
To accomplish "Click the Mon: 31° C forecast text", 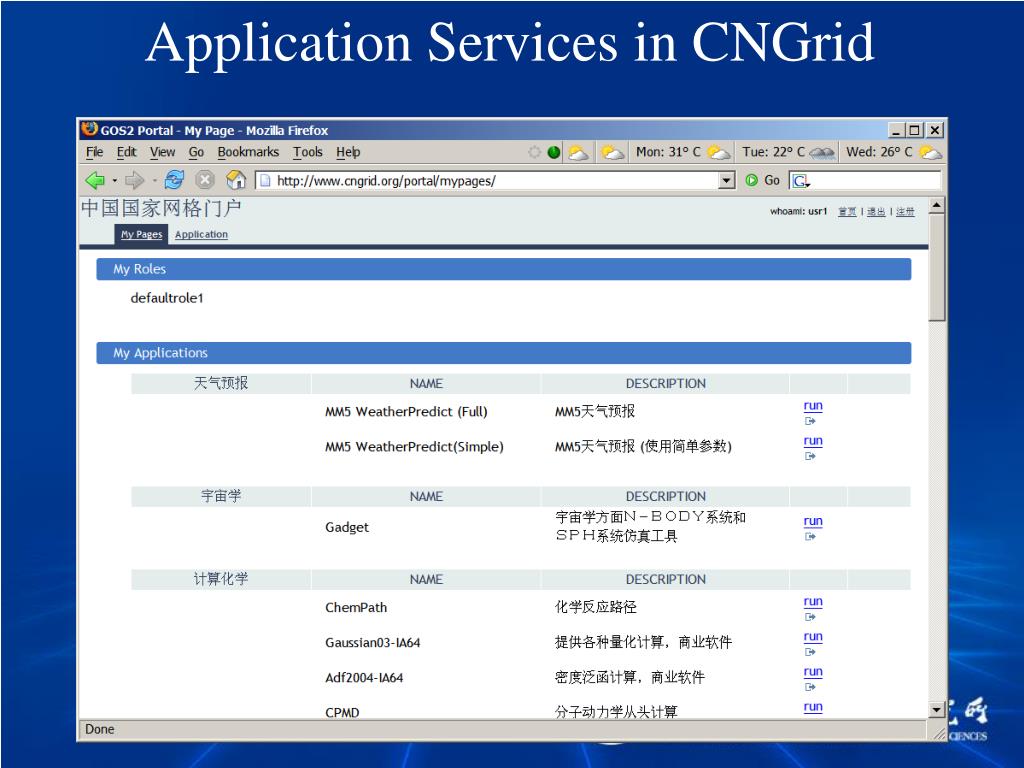I will [668, 152].
